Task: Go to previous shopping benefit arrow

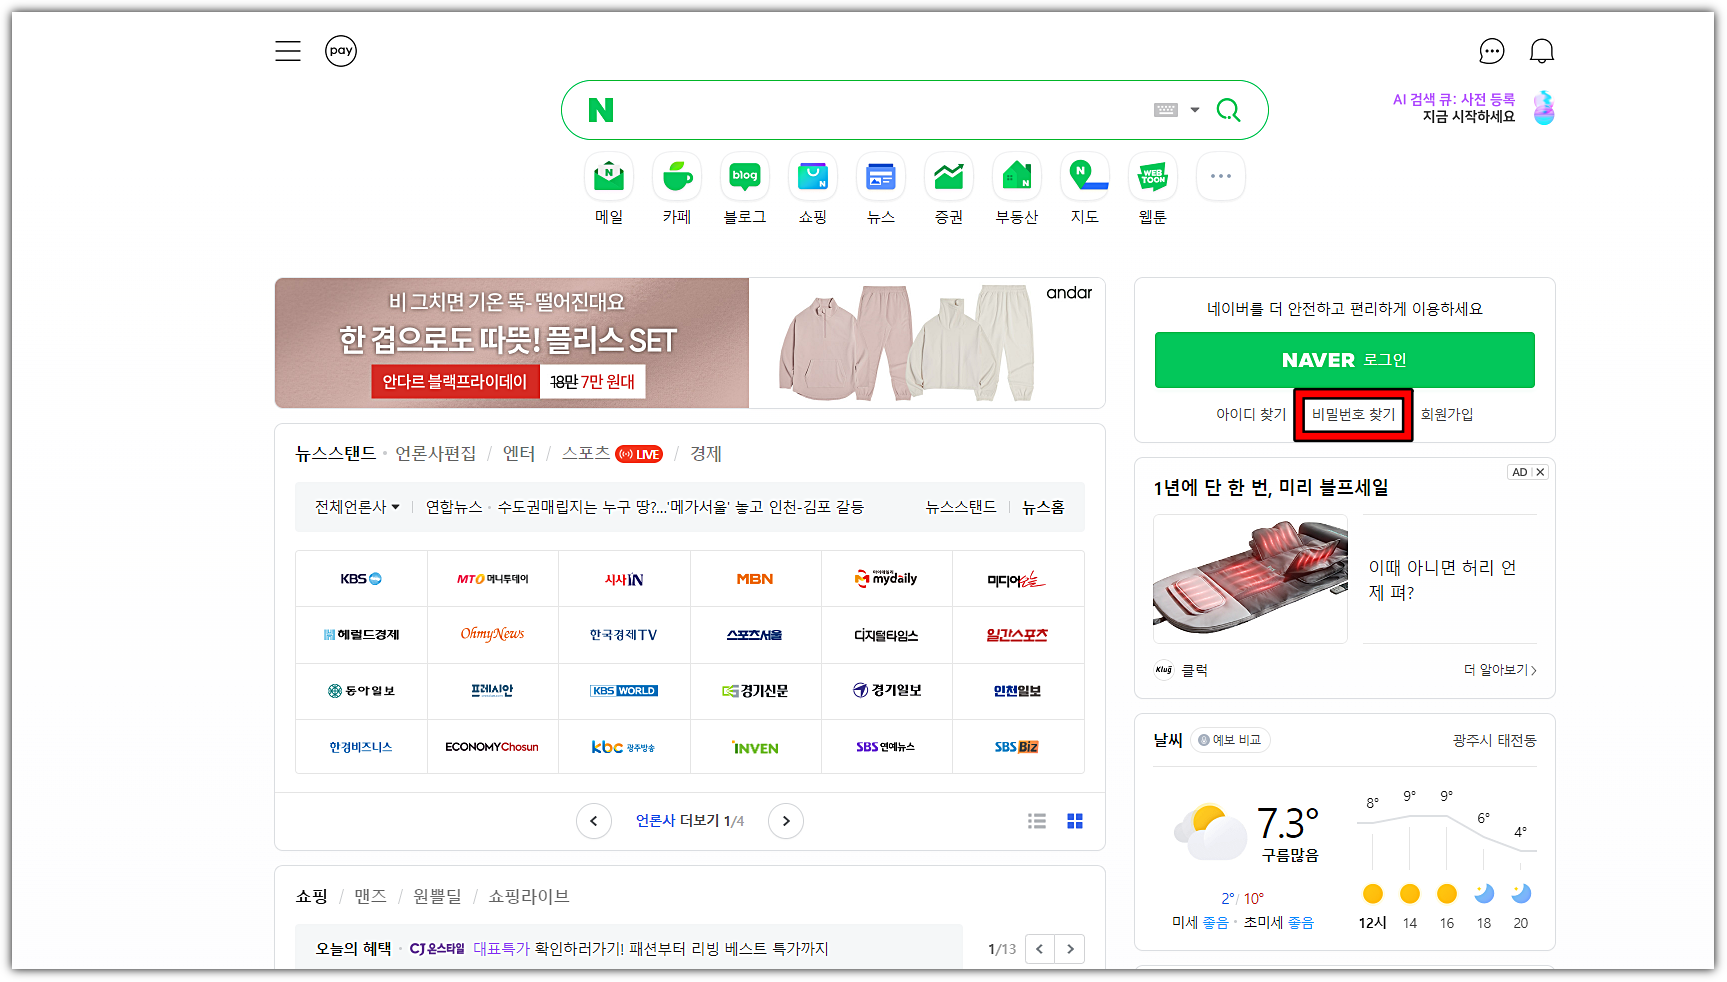Action: [1040, 949]
